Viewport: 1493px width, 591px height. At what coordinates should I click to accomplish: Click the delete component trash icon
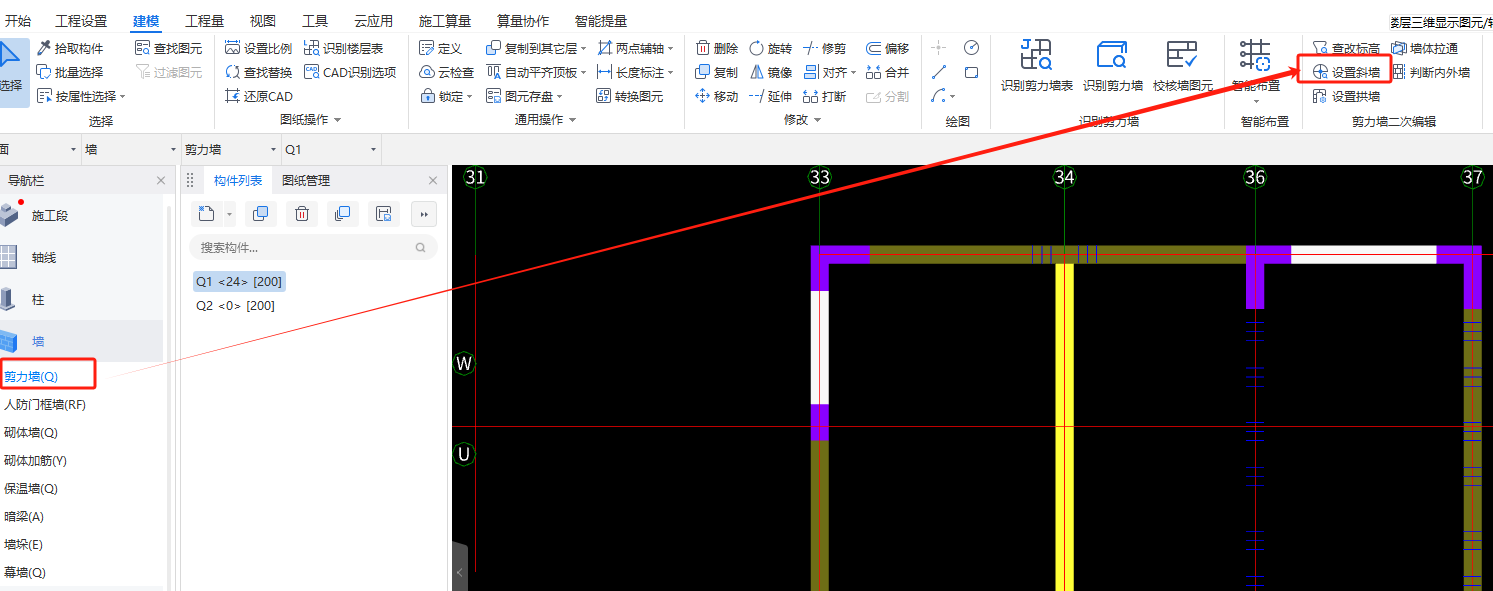(x=301, y=214)
